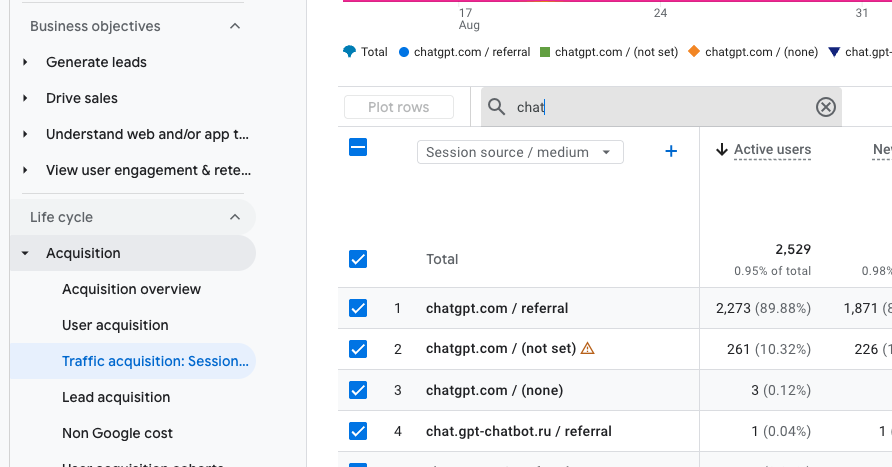Add a secondary dimension with the plus icon

point(671,151)
